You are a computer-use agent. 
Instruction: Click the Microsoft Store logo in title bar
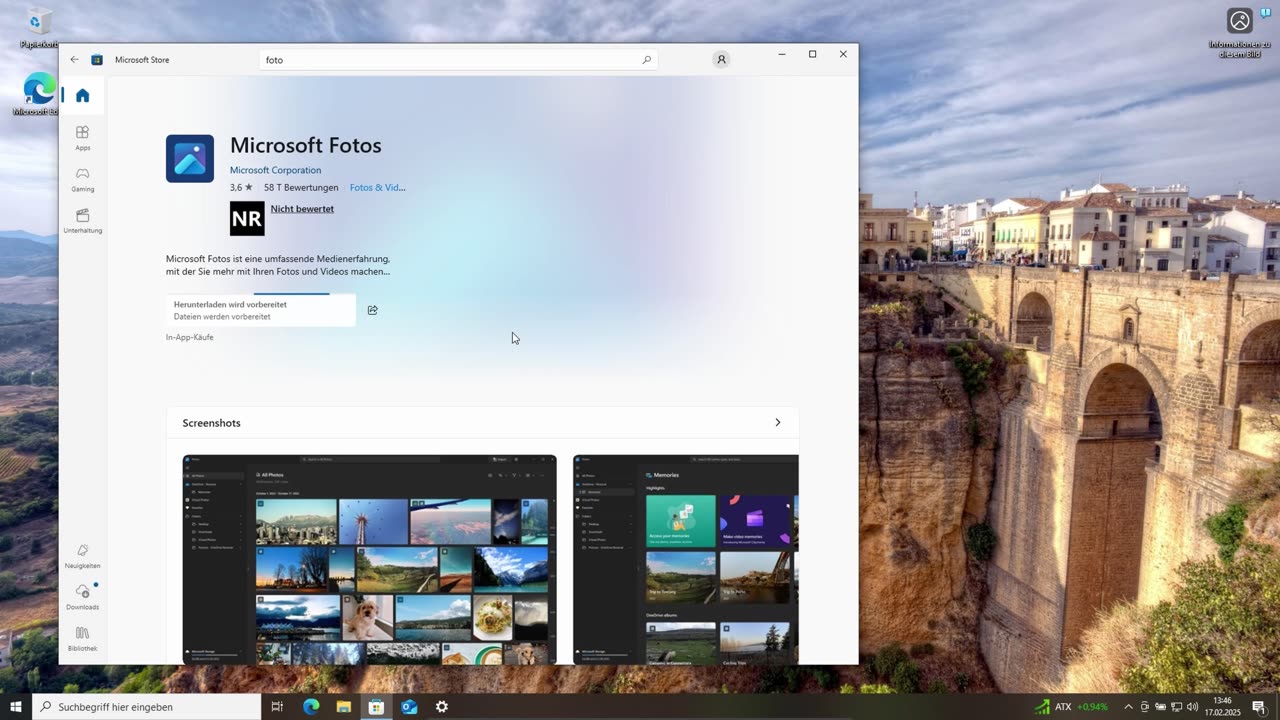pyautogui.click(x=97, y=60)
